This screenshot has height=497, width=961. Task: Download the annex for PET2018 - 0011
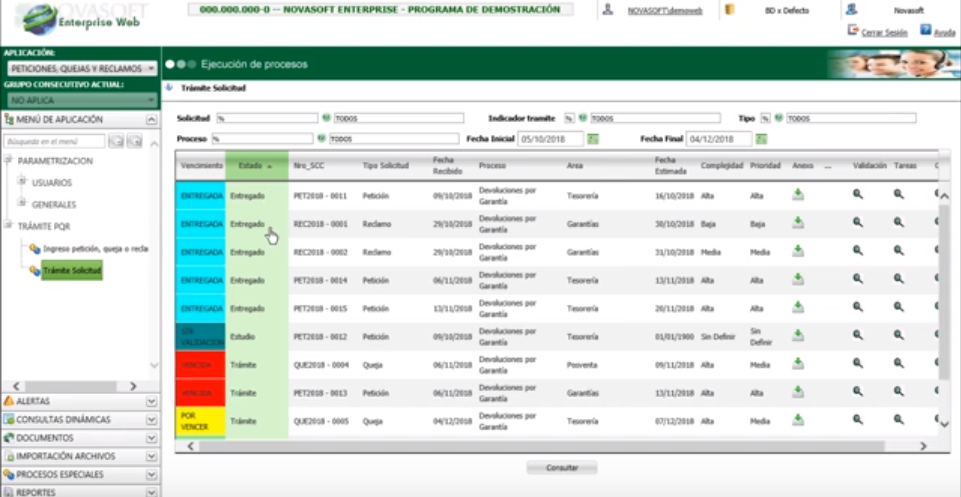pos(798,196)
